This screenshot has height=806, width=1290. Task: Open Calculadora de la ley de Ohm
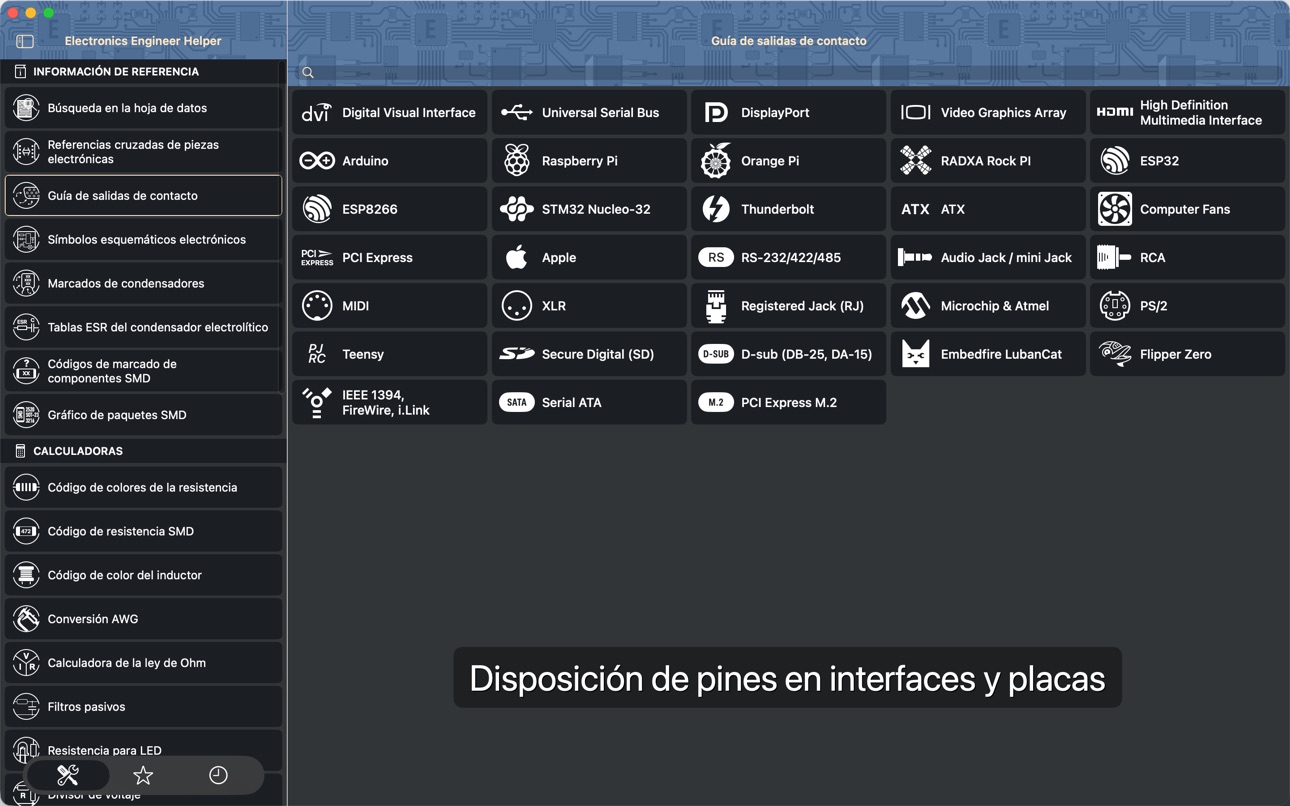[144, 663]
